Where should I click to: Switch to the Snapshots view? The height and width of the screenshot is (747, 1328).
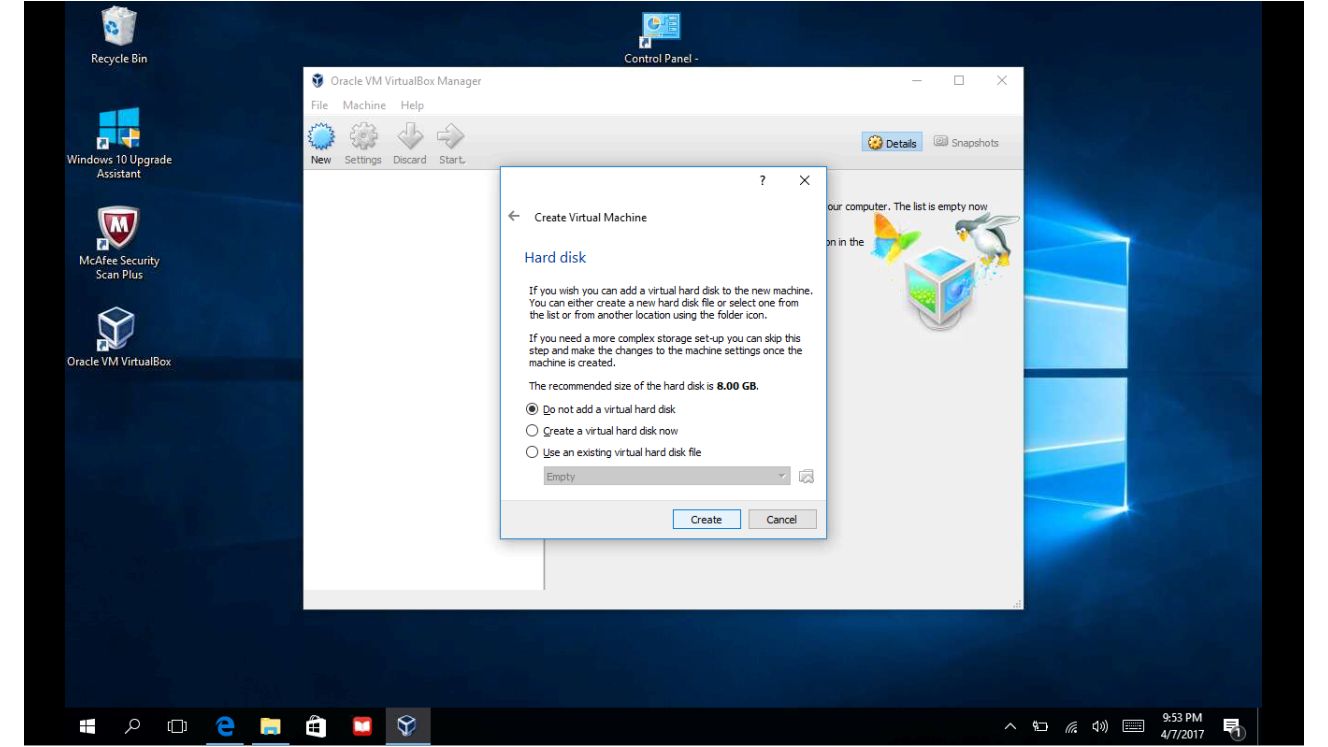point(966,142)
